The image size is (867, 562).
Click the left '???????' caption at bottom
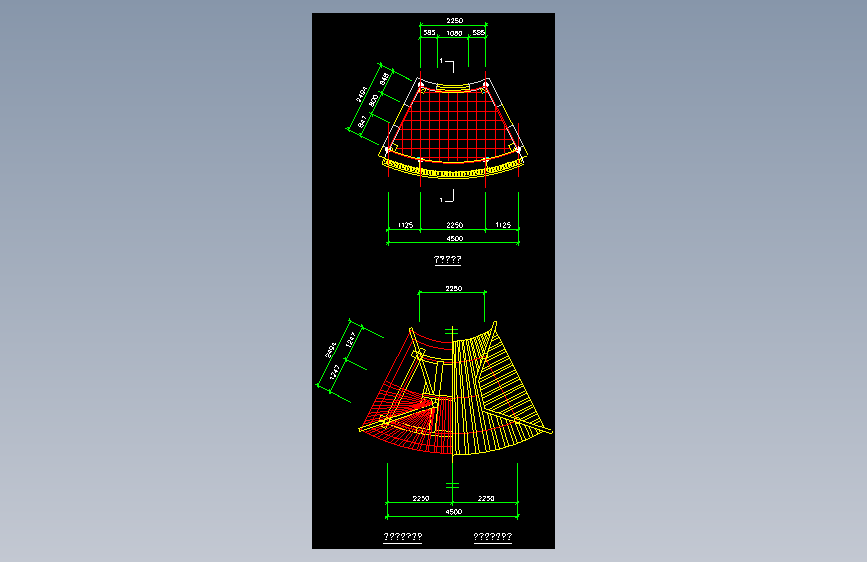(403, 536)
